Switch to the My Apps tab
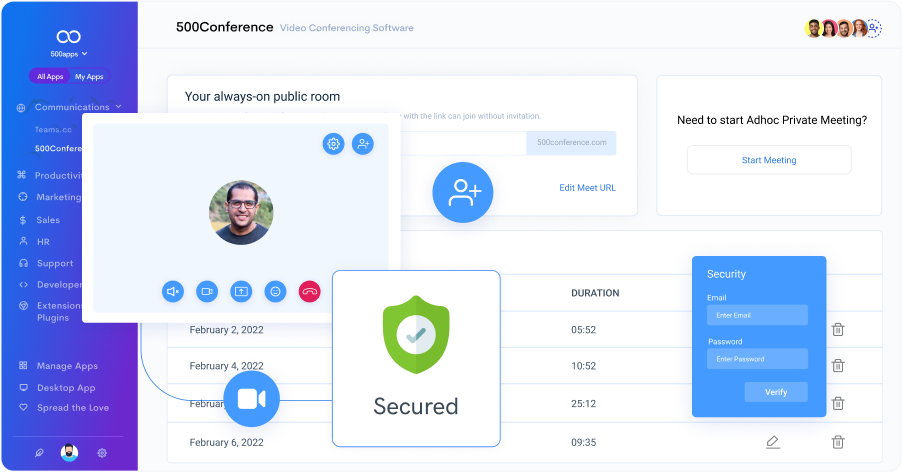 tap(89, 77)
